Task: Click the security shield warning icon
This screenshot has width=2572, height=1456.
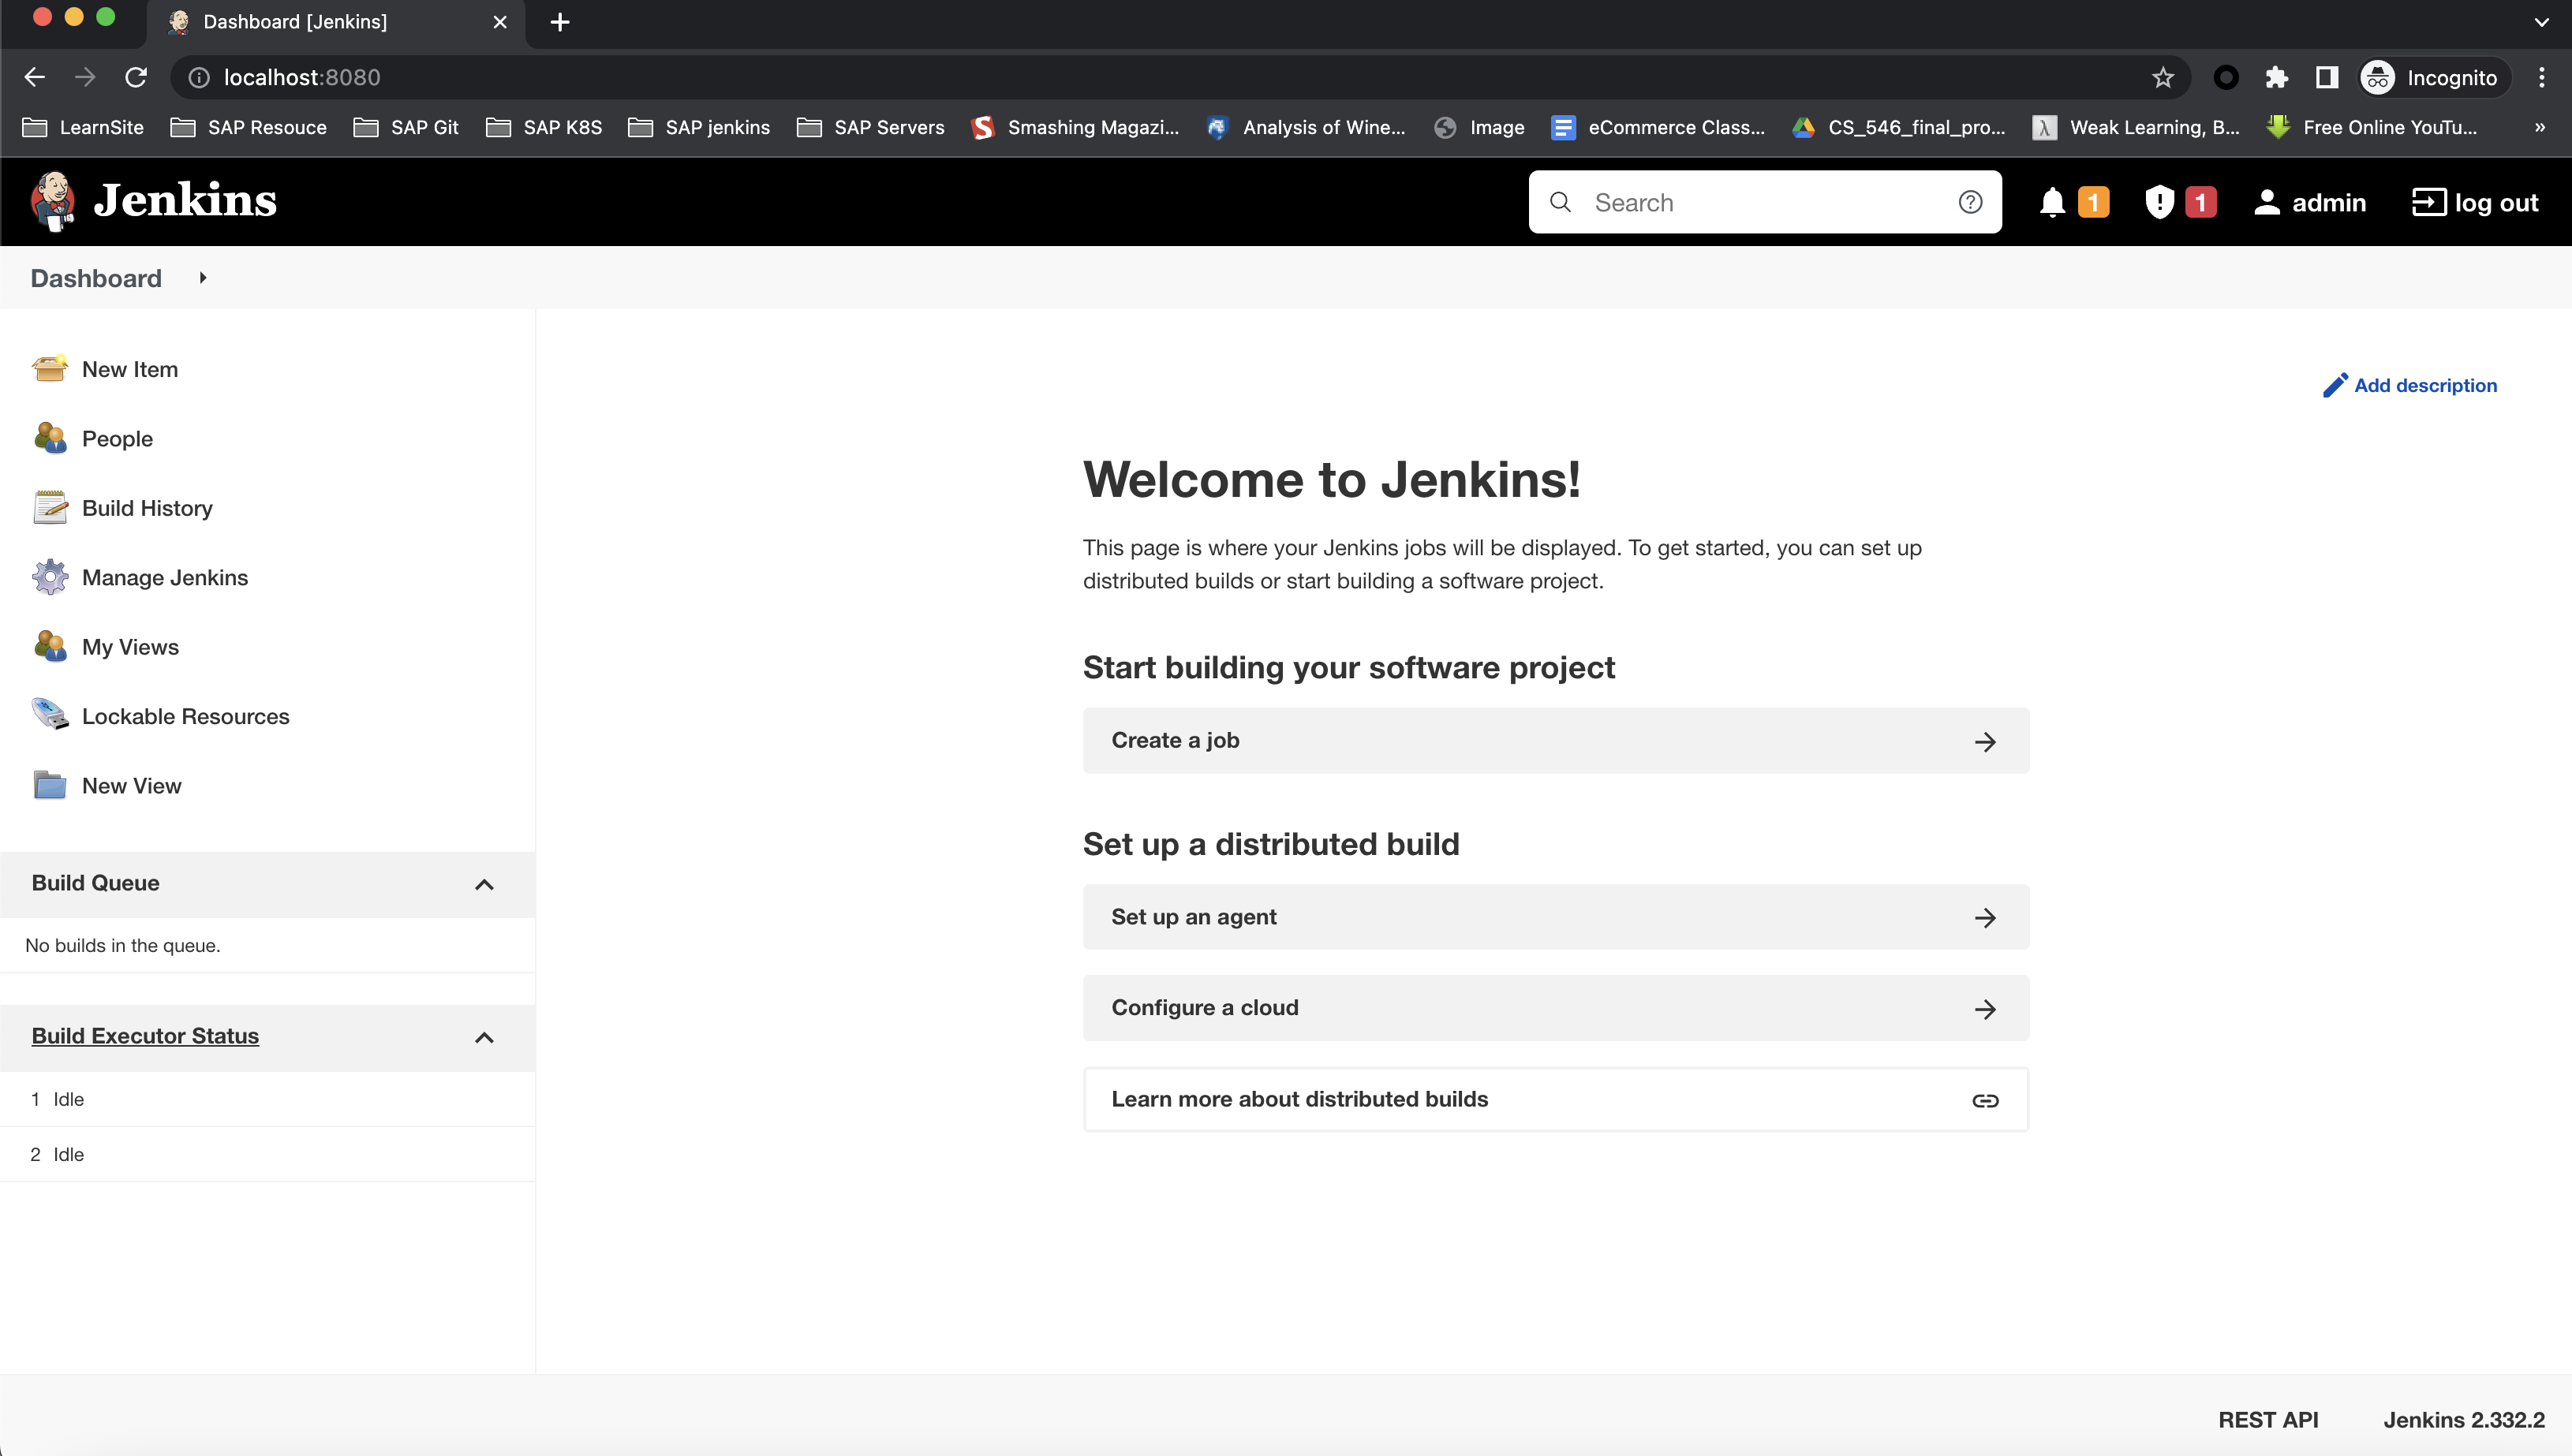Action: click(x=2160, y=202)
